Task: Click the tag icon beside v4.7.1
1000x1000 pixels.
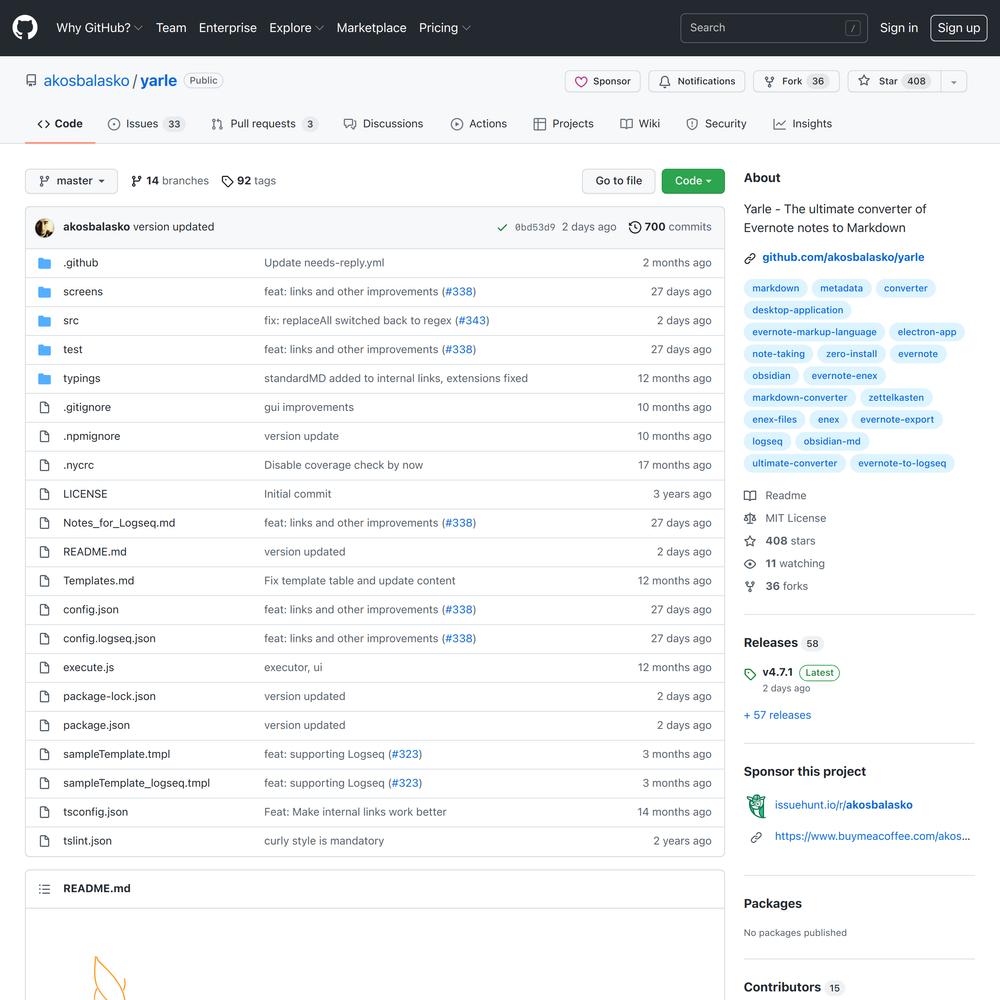Action: point(750,673)
